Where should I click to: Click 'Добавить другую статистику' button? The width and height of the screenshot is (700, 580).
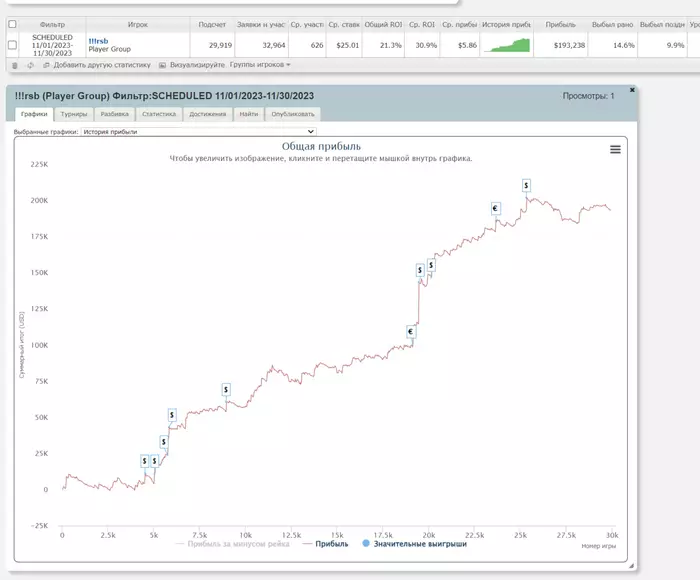pos(97,65)
